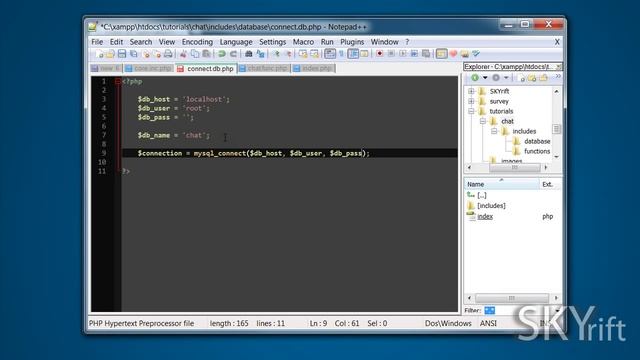Click the Redo arrow icon
The image size is (640, 360).
(x=233, y=54)
